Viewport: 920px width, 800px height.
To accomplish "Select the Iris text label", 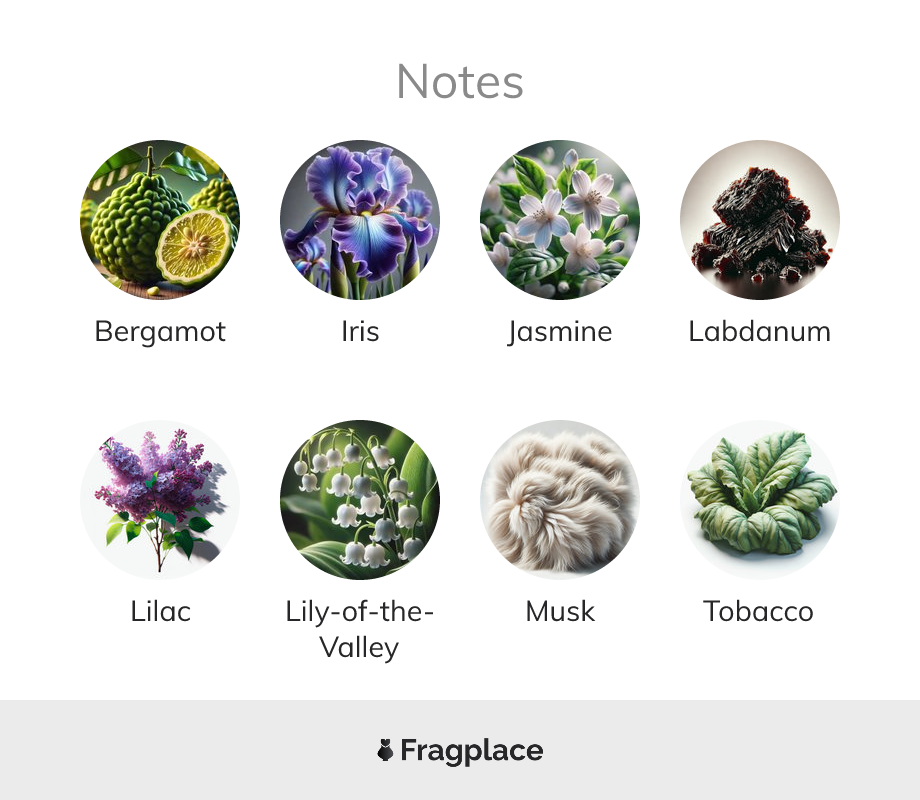I will [x=360, y=332].
